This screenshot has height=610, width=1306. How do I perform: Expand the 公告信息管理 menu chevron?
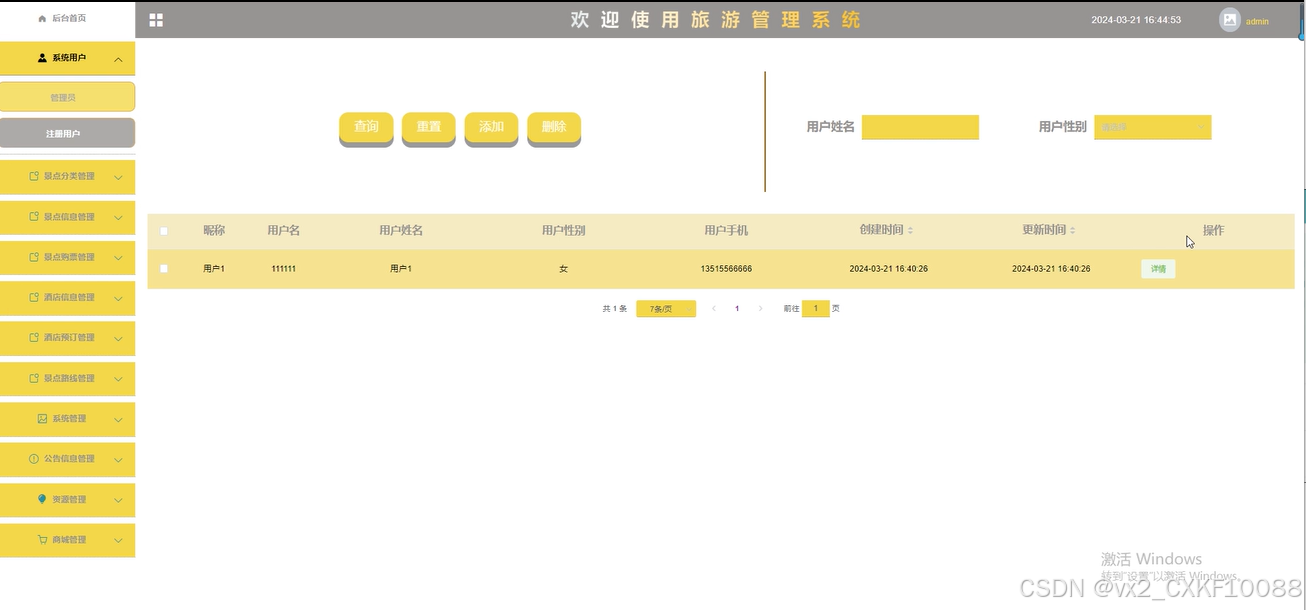pos(118,459)
